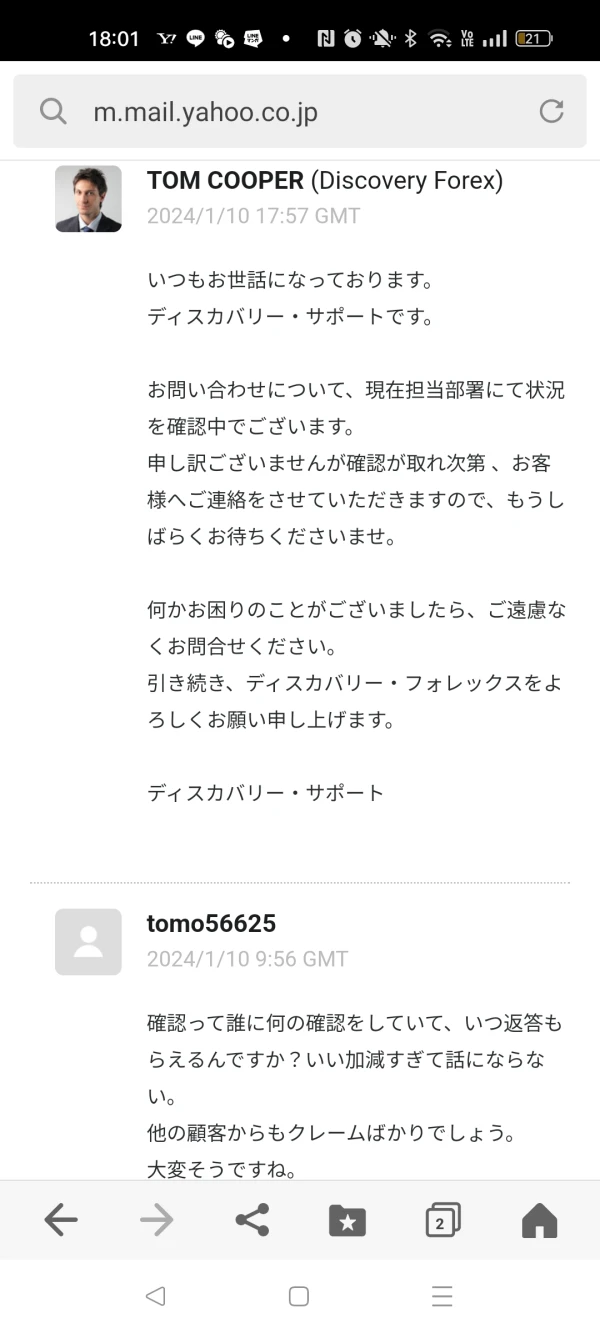The image size is (600, 1333).
Task: Select sender name TOM COOPER (Discovery Forex)
Action: click(x=325, y=181)
